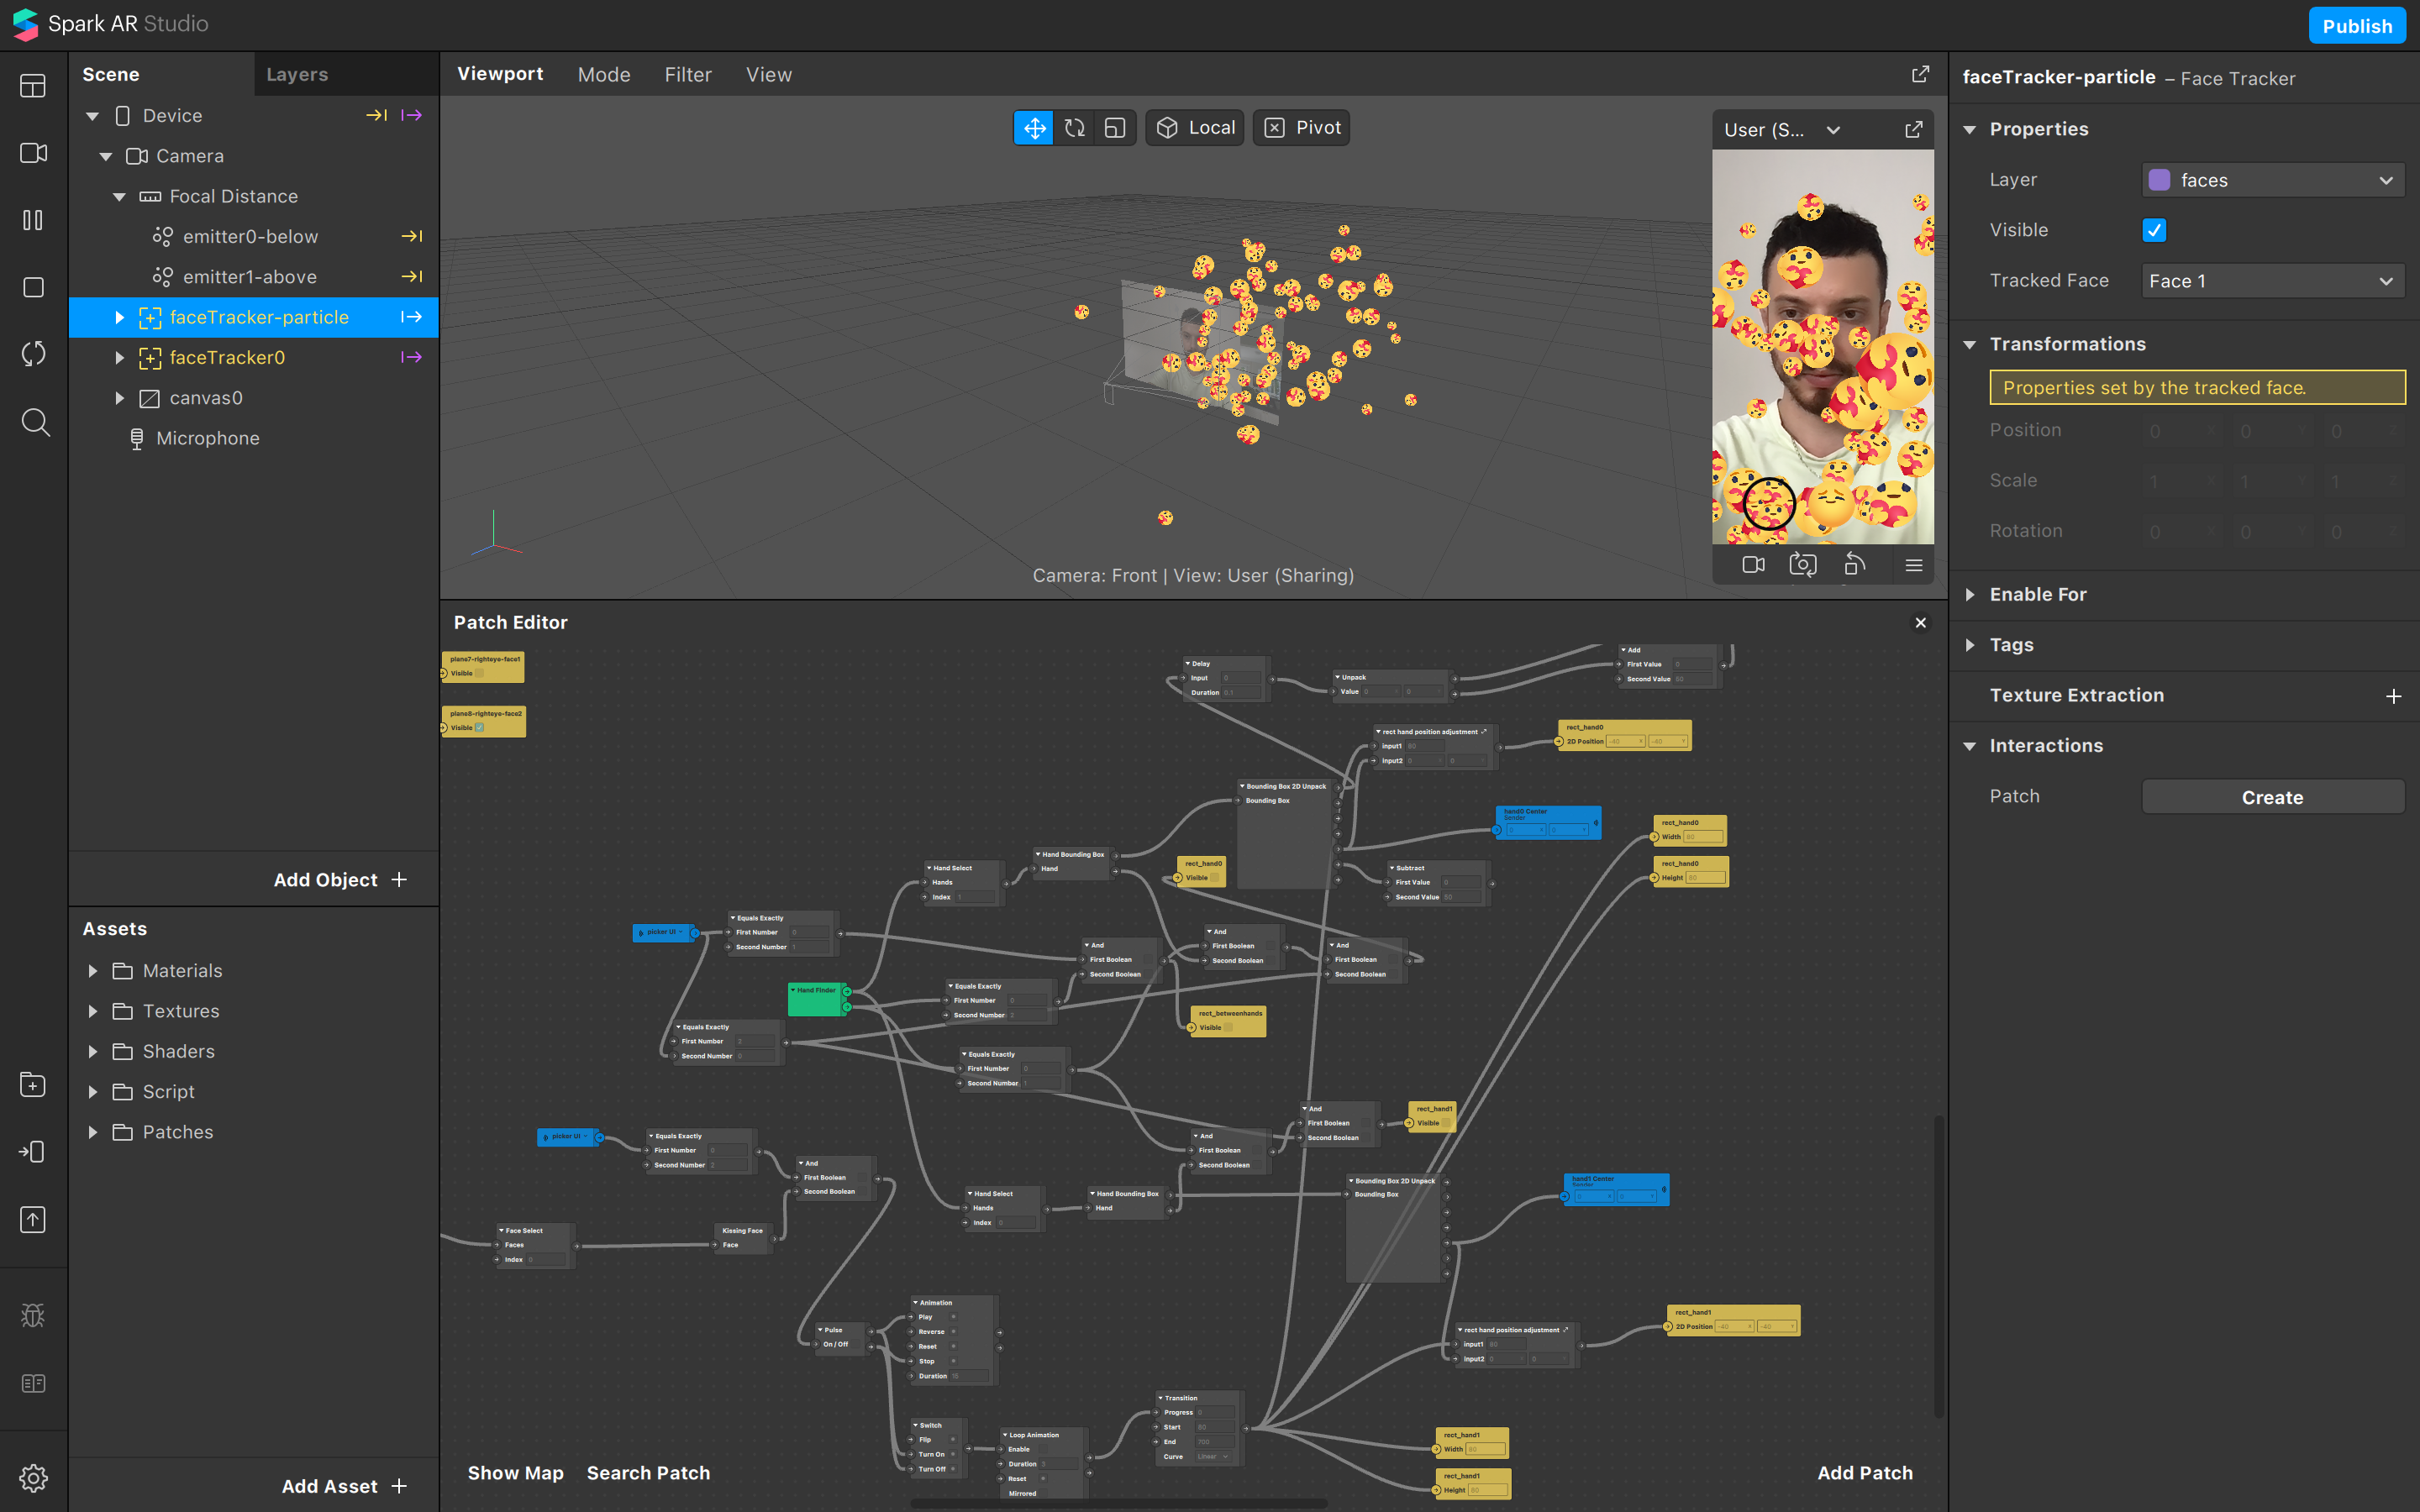
Task: Collapse the Transformations section
Action: pyautogui.click(x=1970, y=345)
